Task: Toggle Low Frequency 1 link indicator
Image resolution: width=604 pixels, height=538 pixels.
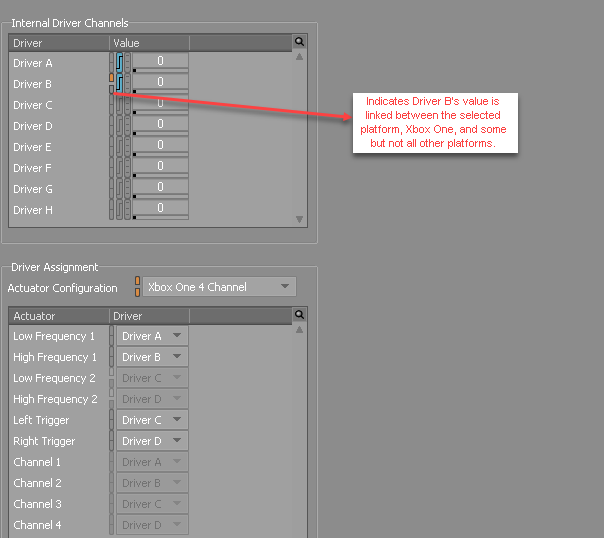Action: 111,336
